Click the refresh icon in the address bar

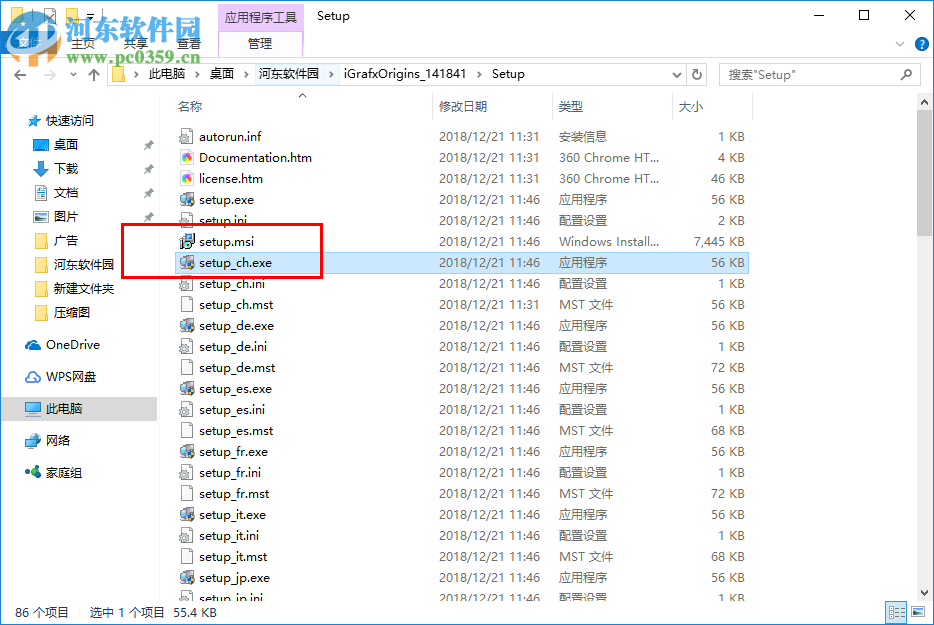pyautogui.click(x=697, y=73)
